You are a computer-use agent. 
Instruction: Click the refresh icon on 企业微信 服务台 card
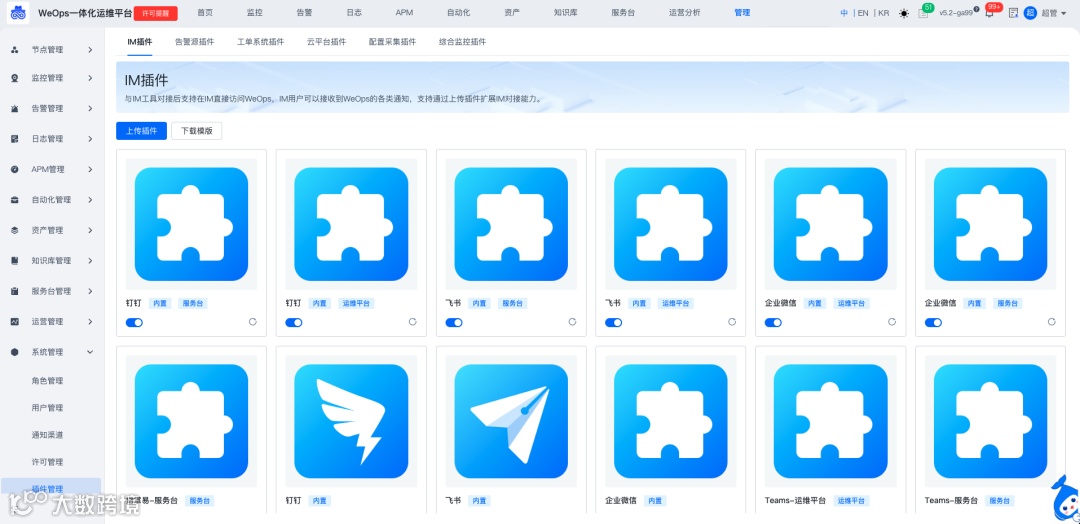1051,322
